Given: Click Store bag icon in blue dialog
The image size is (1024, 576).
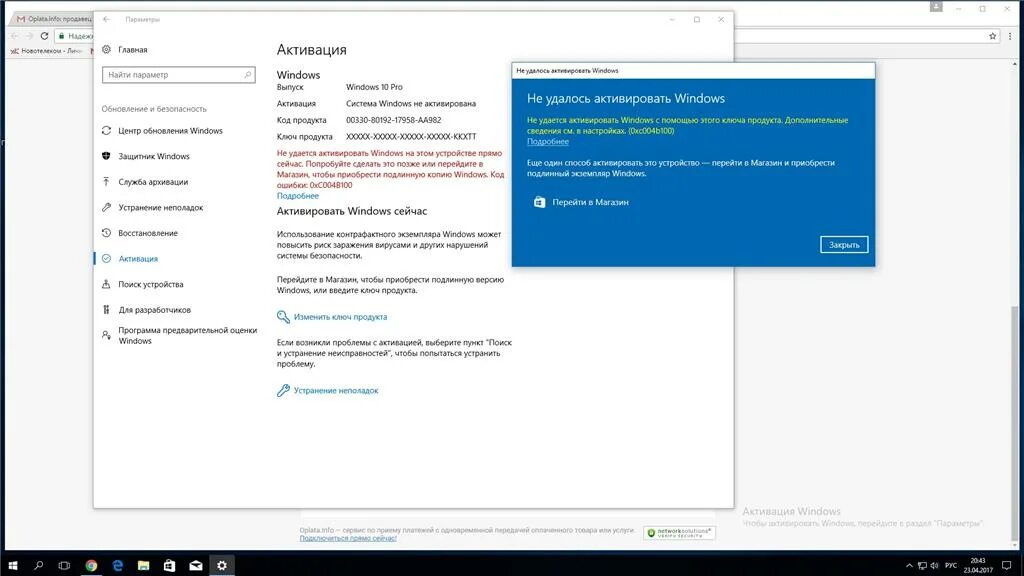Looking at the screenshot, I should click(539, 202).
